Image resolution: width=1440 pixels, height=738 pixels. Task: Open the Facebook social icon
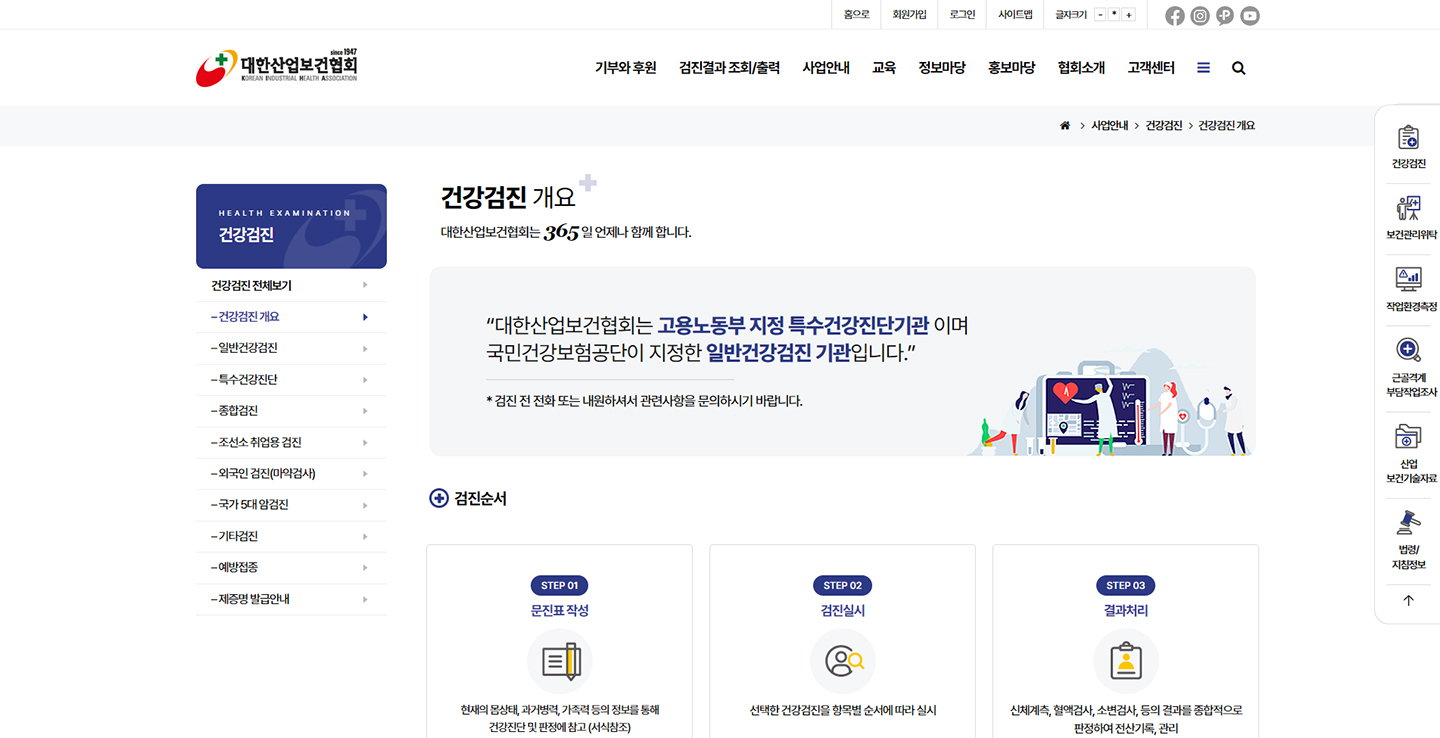tap(1175, 16)
